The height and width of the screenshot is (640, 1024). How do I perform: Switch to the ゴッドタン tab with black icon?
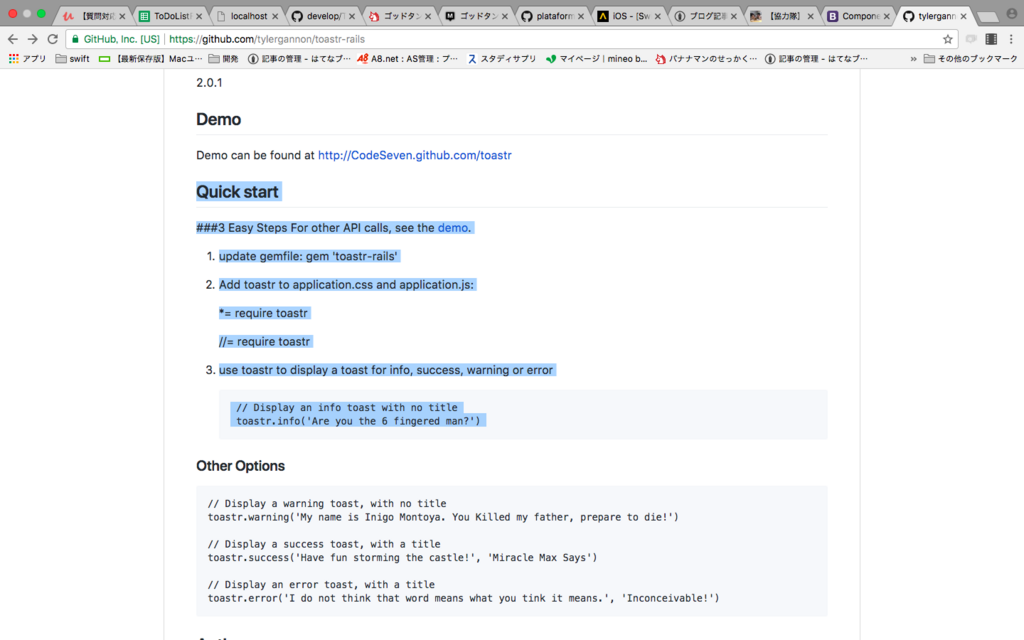[x=477, y=16]
